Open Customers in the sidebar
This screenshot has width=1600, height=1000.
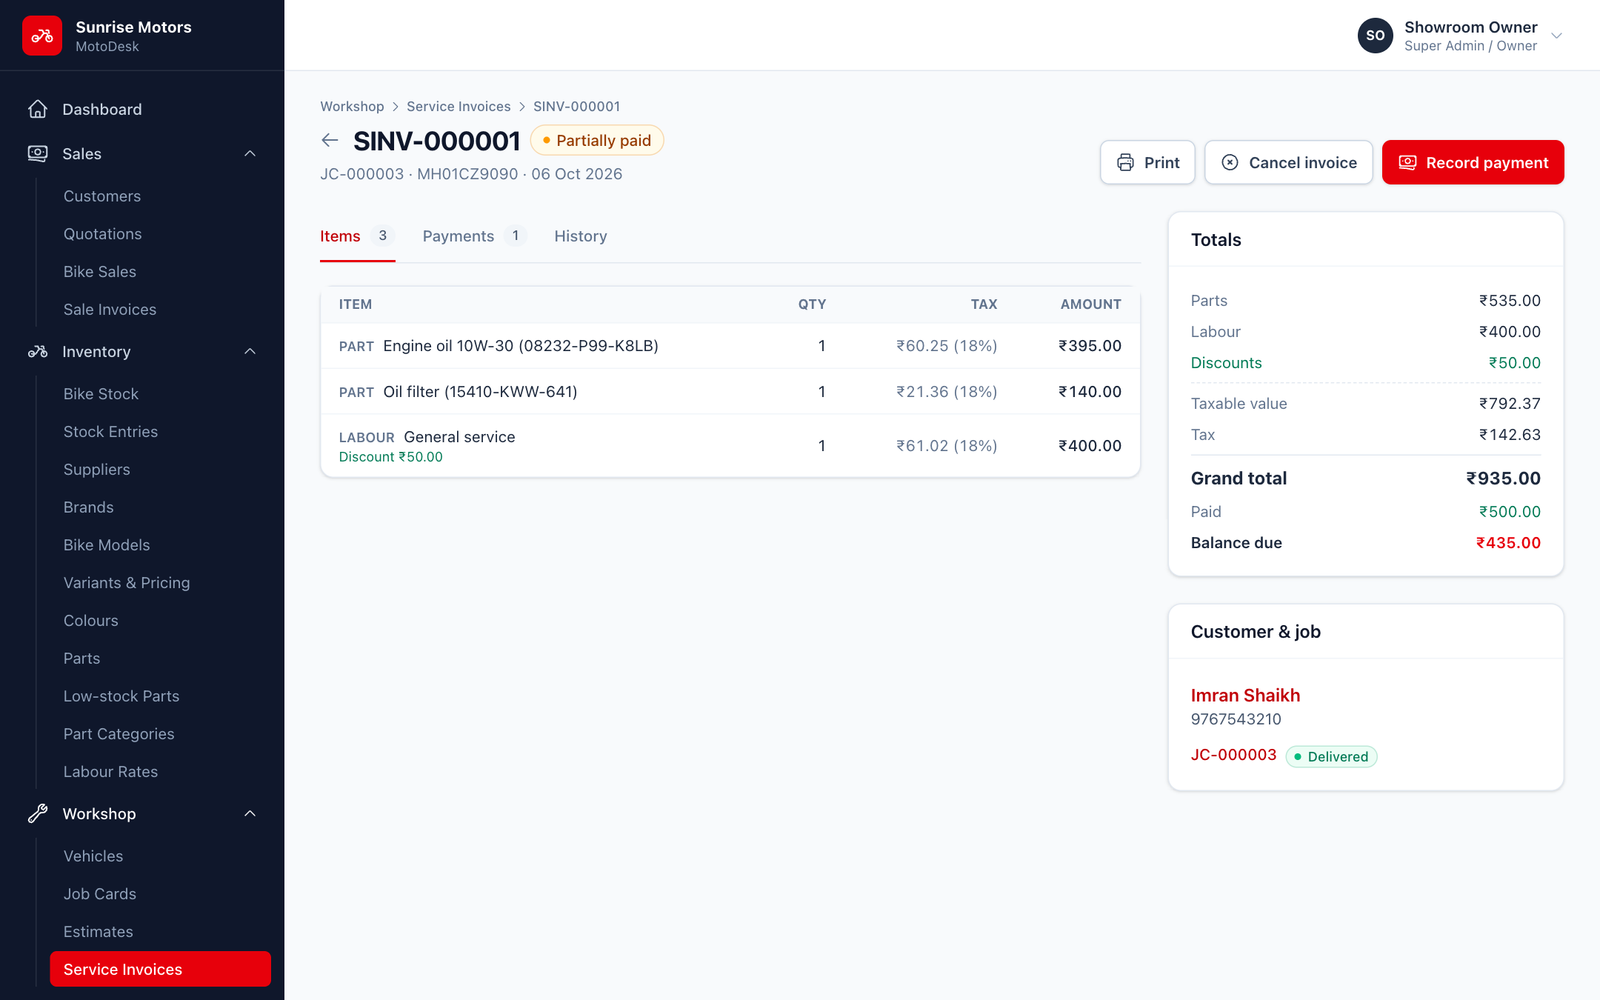pyautogui.click(x=102, y=196)
